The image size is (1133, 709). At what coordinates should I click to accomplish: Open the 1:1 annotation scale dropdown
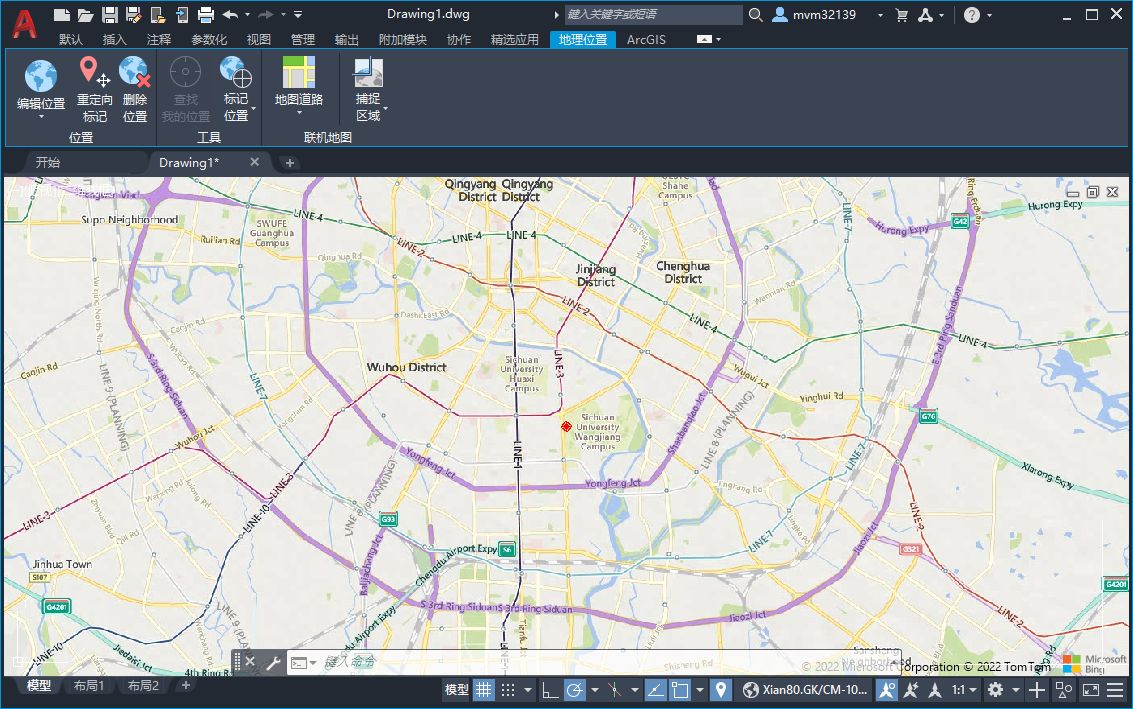click(x=964, y=689)
